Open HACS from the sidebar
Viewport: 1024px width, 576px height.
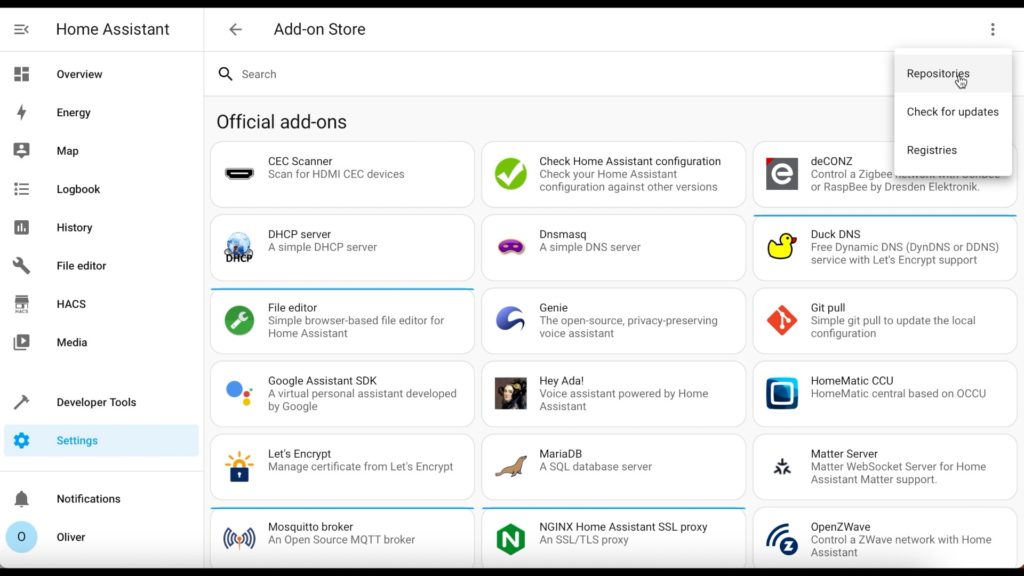click(101, 304)
